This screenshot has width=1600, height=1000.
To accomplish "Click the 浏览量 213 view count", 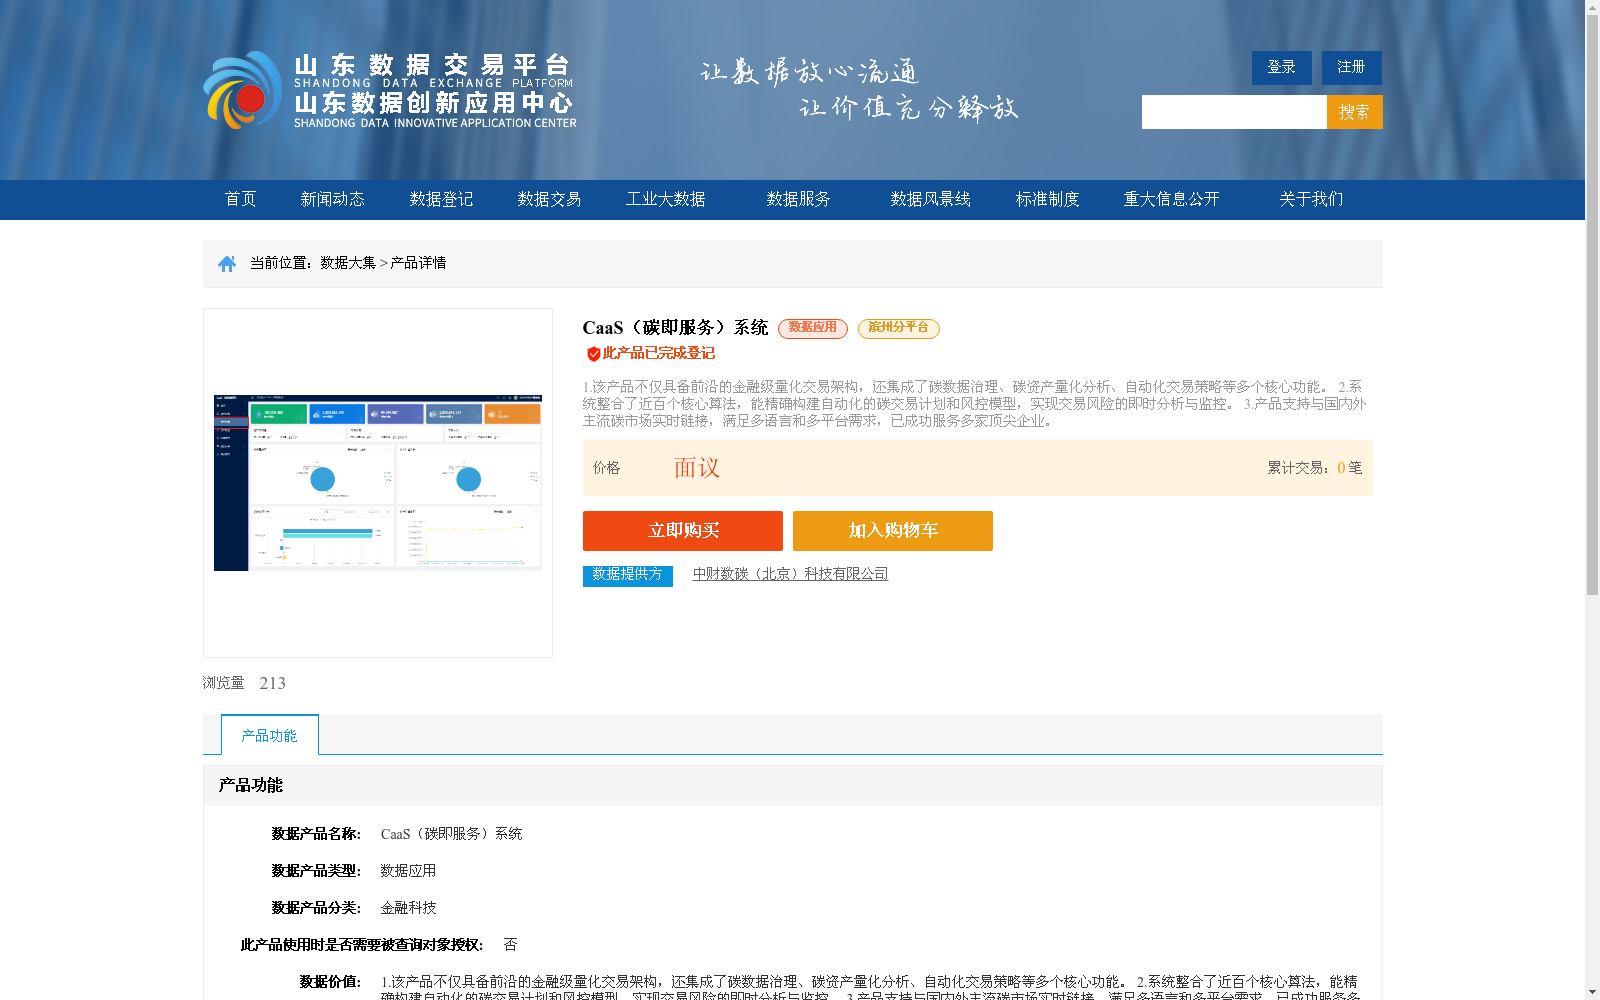I will pyautogui.click(x=244, y=683).
